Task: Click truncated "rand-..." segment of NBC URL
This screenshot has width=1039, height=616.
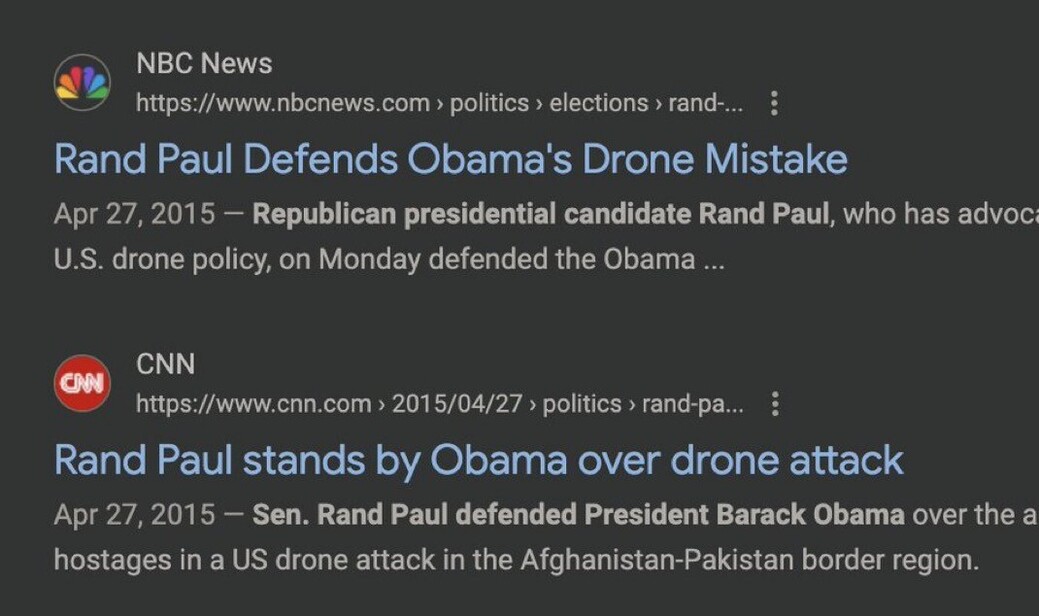Action: tap(705, 103)
